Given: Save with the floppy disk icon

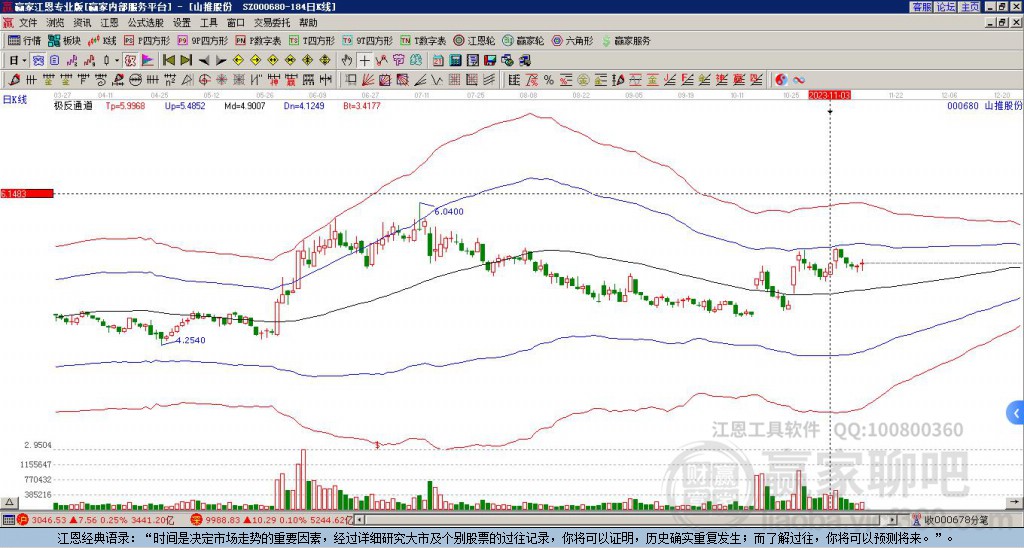Looking at the screenshot, I should point(490,61).
